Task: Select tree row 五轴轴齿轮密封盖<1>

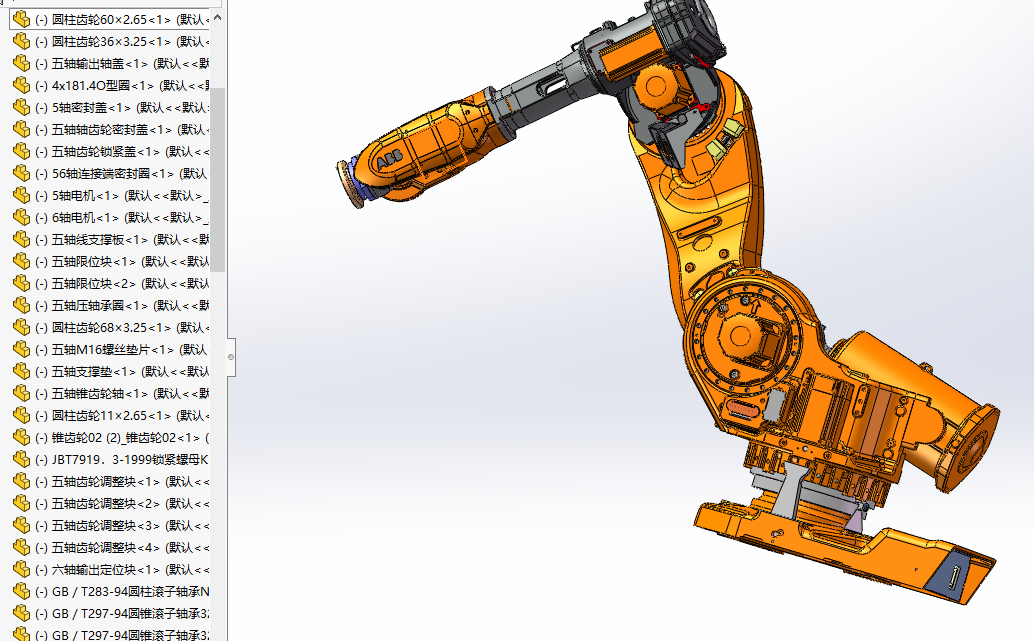Action: [x=110, y=130]
